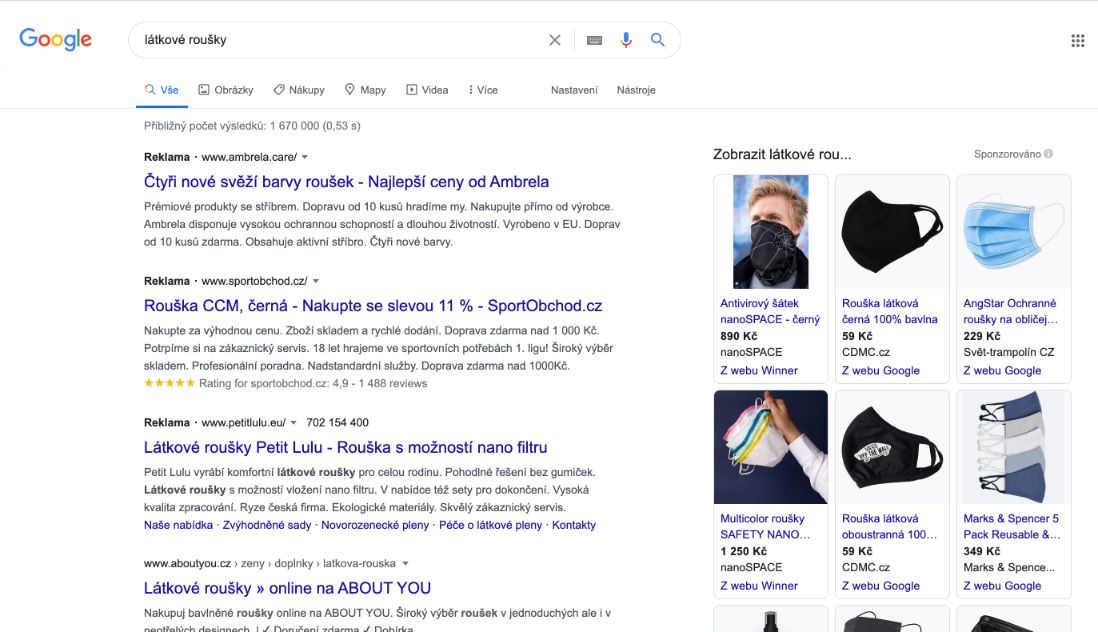Screen dimensions: 1098x632
Task: Click Rouška látková oboustranná 100 title
Action: (x=889, y=526)
